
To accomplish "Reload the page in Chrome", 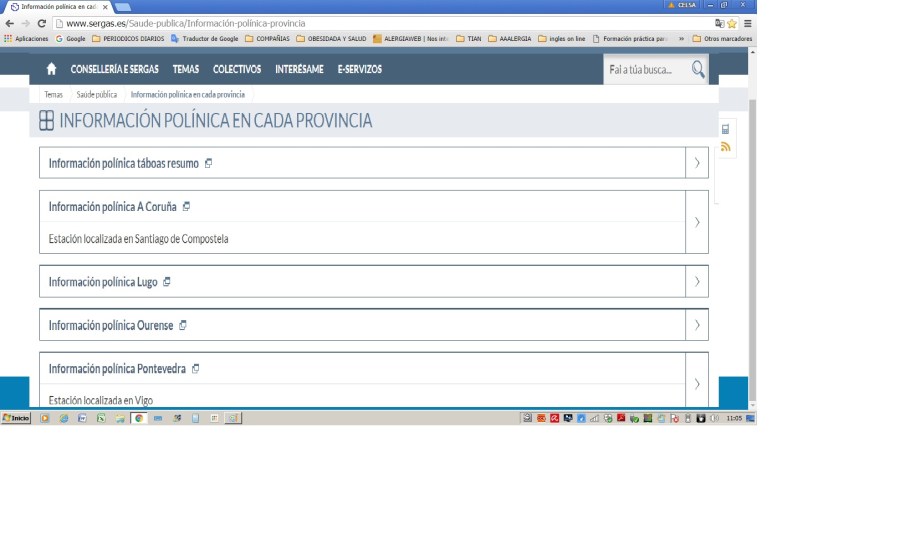I will 42,23.
